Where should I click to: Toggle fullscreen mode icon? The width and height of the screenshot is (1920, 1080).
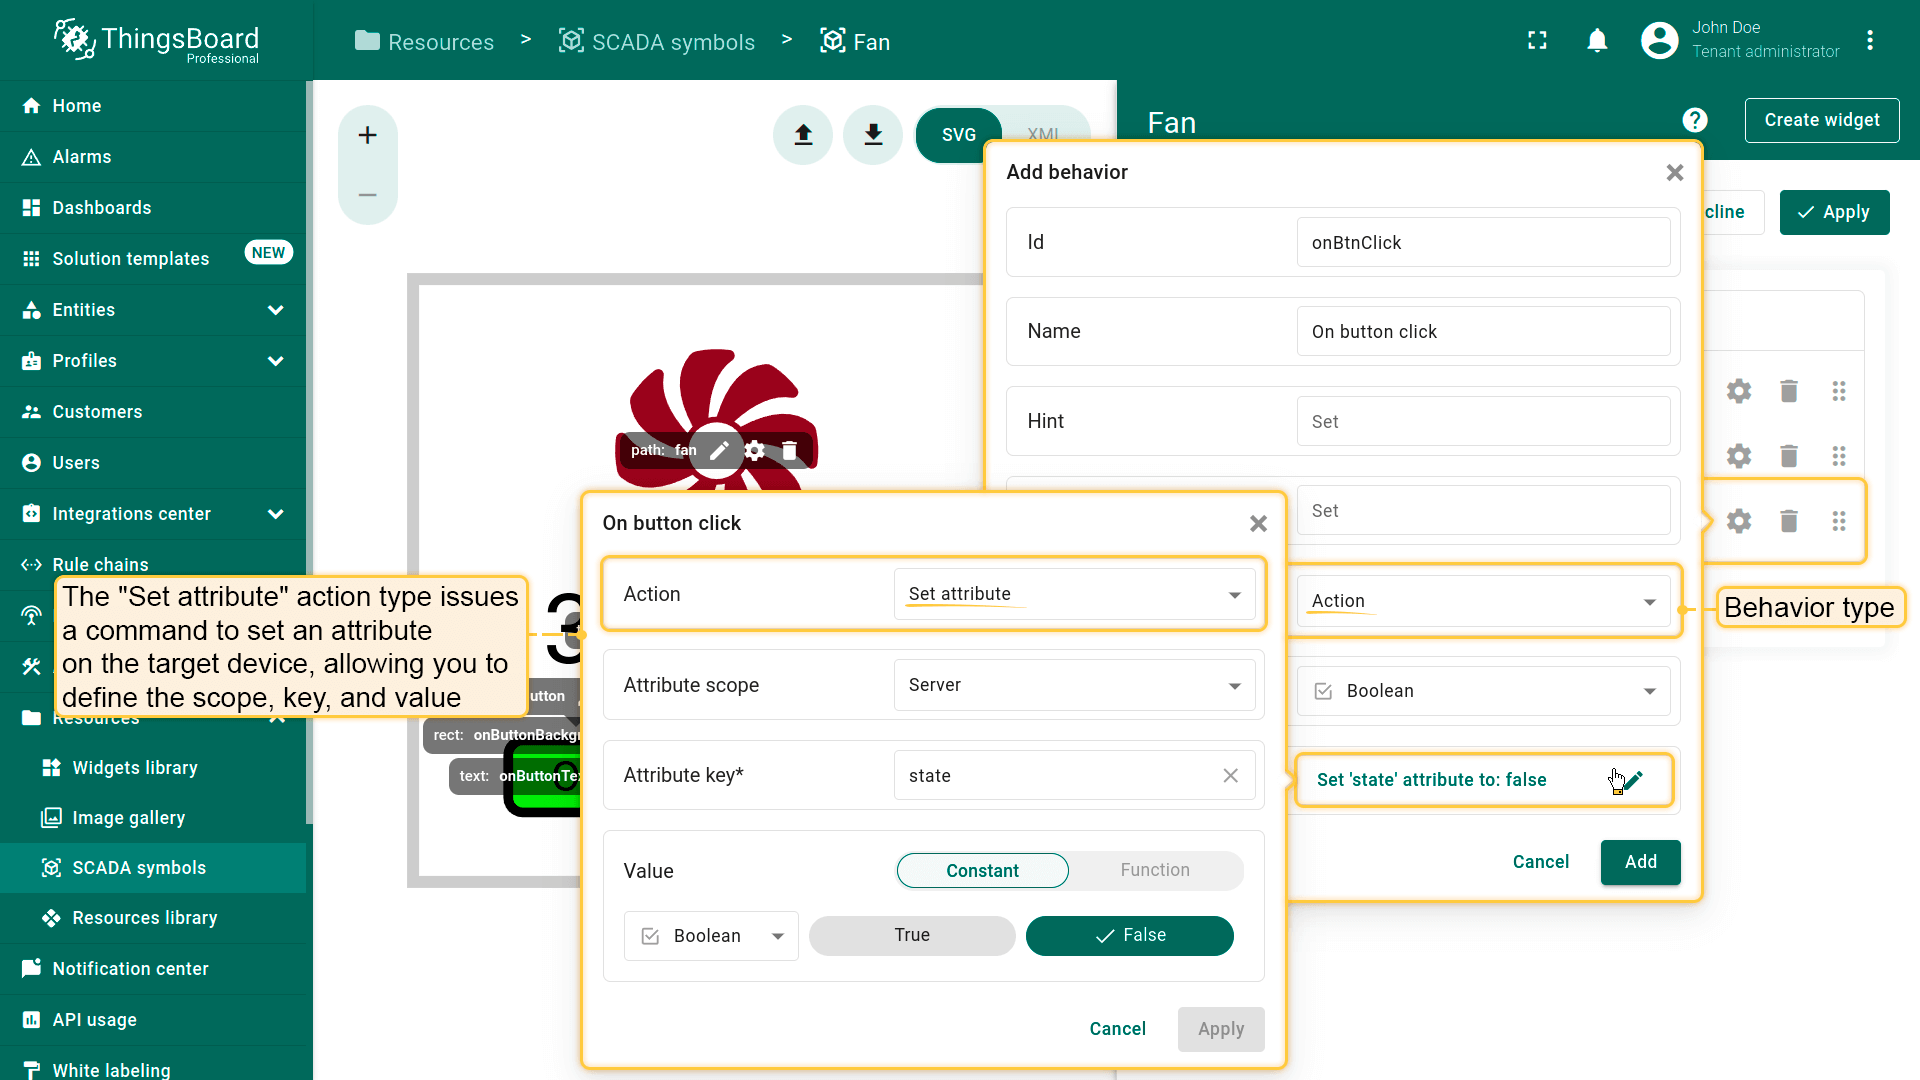1537,41
